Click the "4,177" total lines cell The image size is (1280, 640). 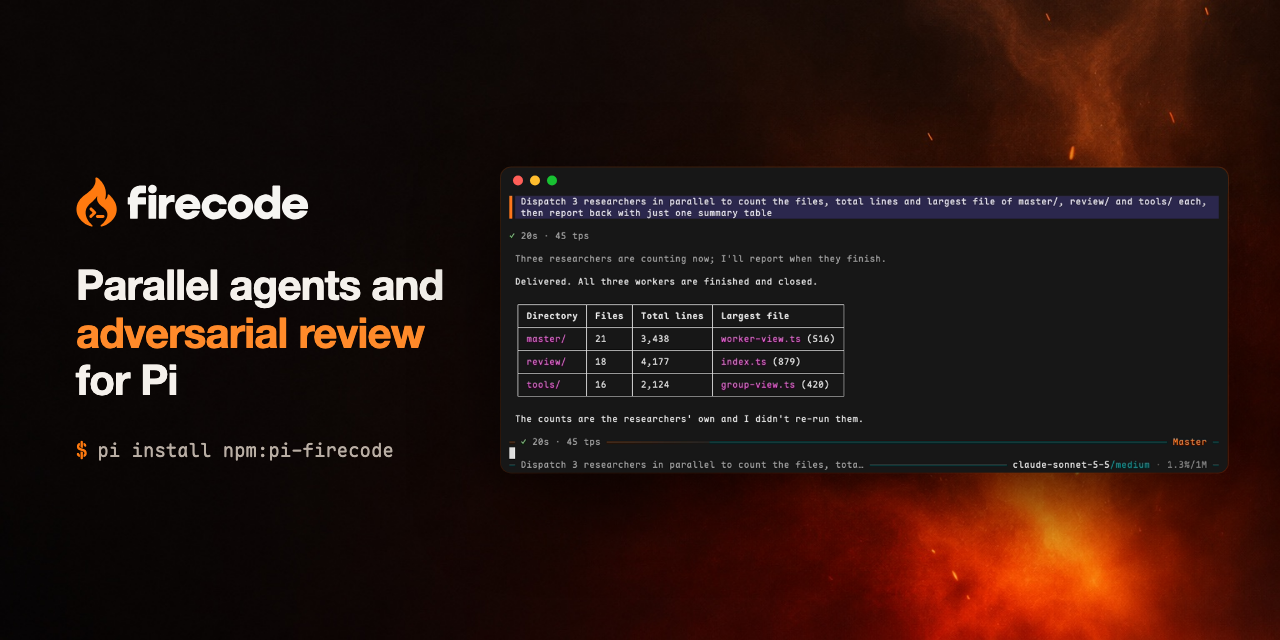click(672, 362)
